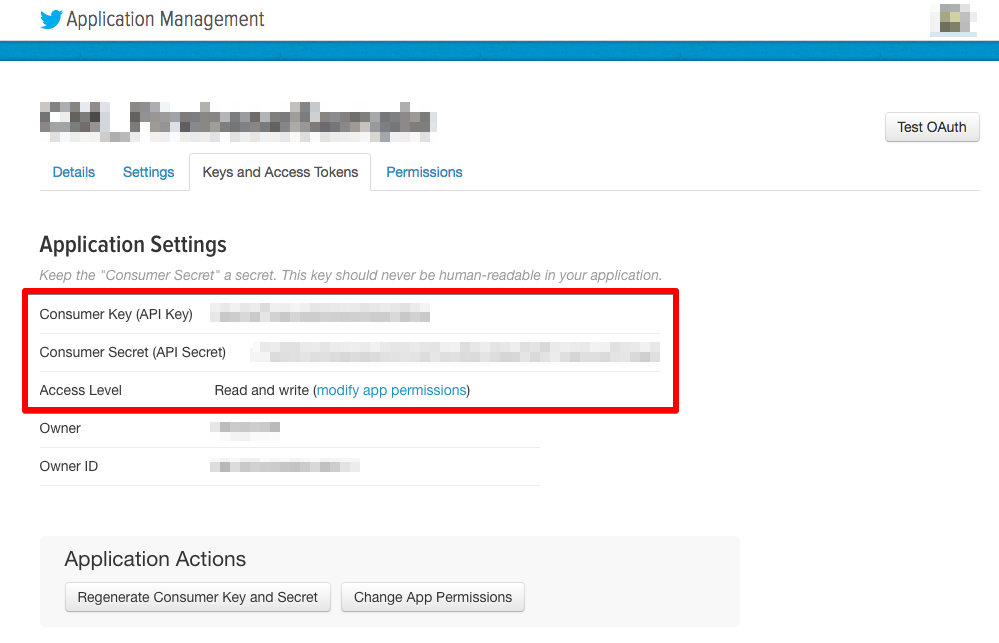Viewport: 999px width, 643px height.
Task: Open the user avatar in the header
Action: pos(953,20)
